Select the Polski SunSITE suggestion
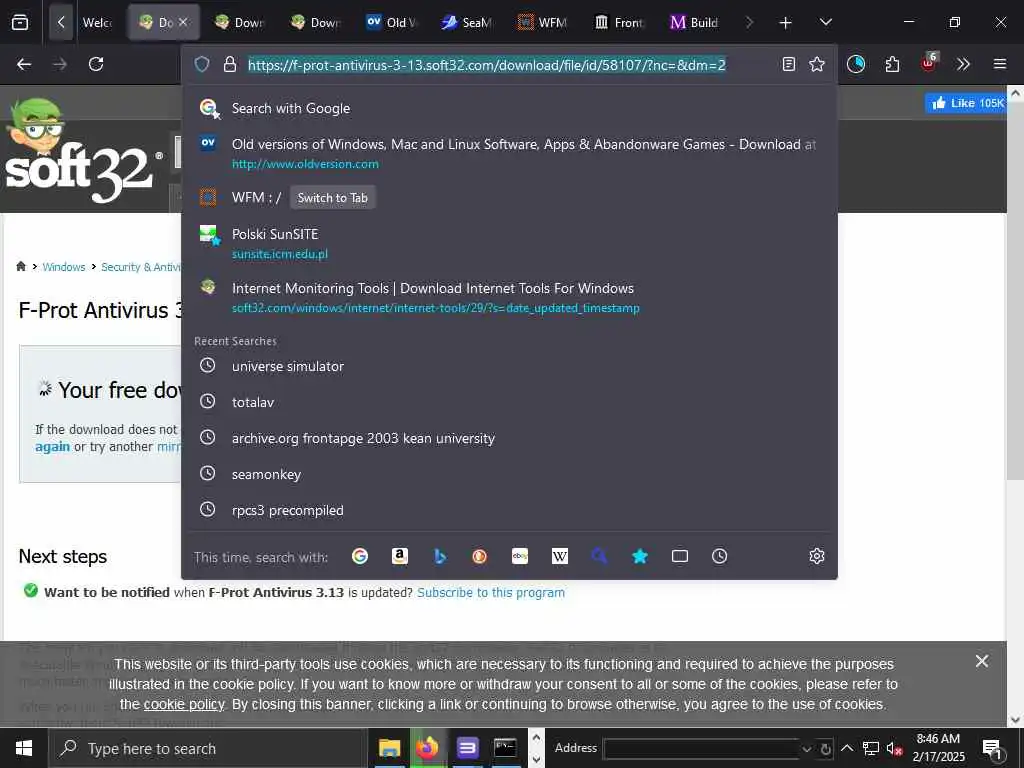This screenshot has height=768, width=1024. tap(509, 243)
